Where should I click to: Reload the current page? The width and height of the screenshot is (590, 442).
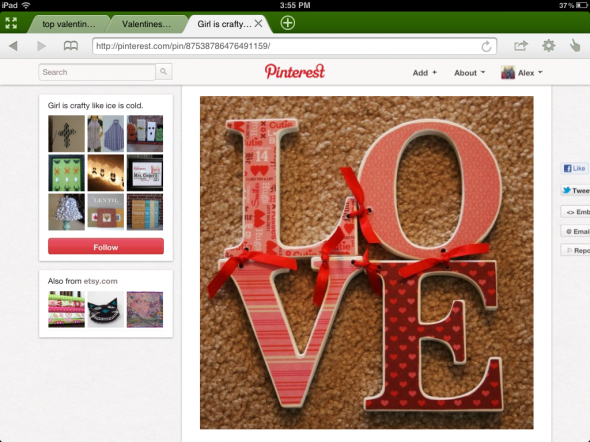pos(486,46)
